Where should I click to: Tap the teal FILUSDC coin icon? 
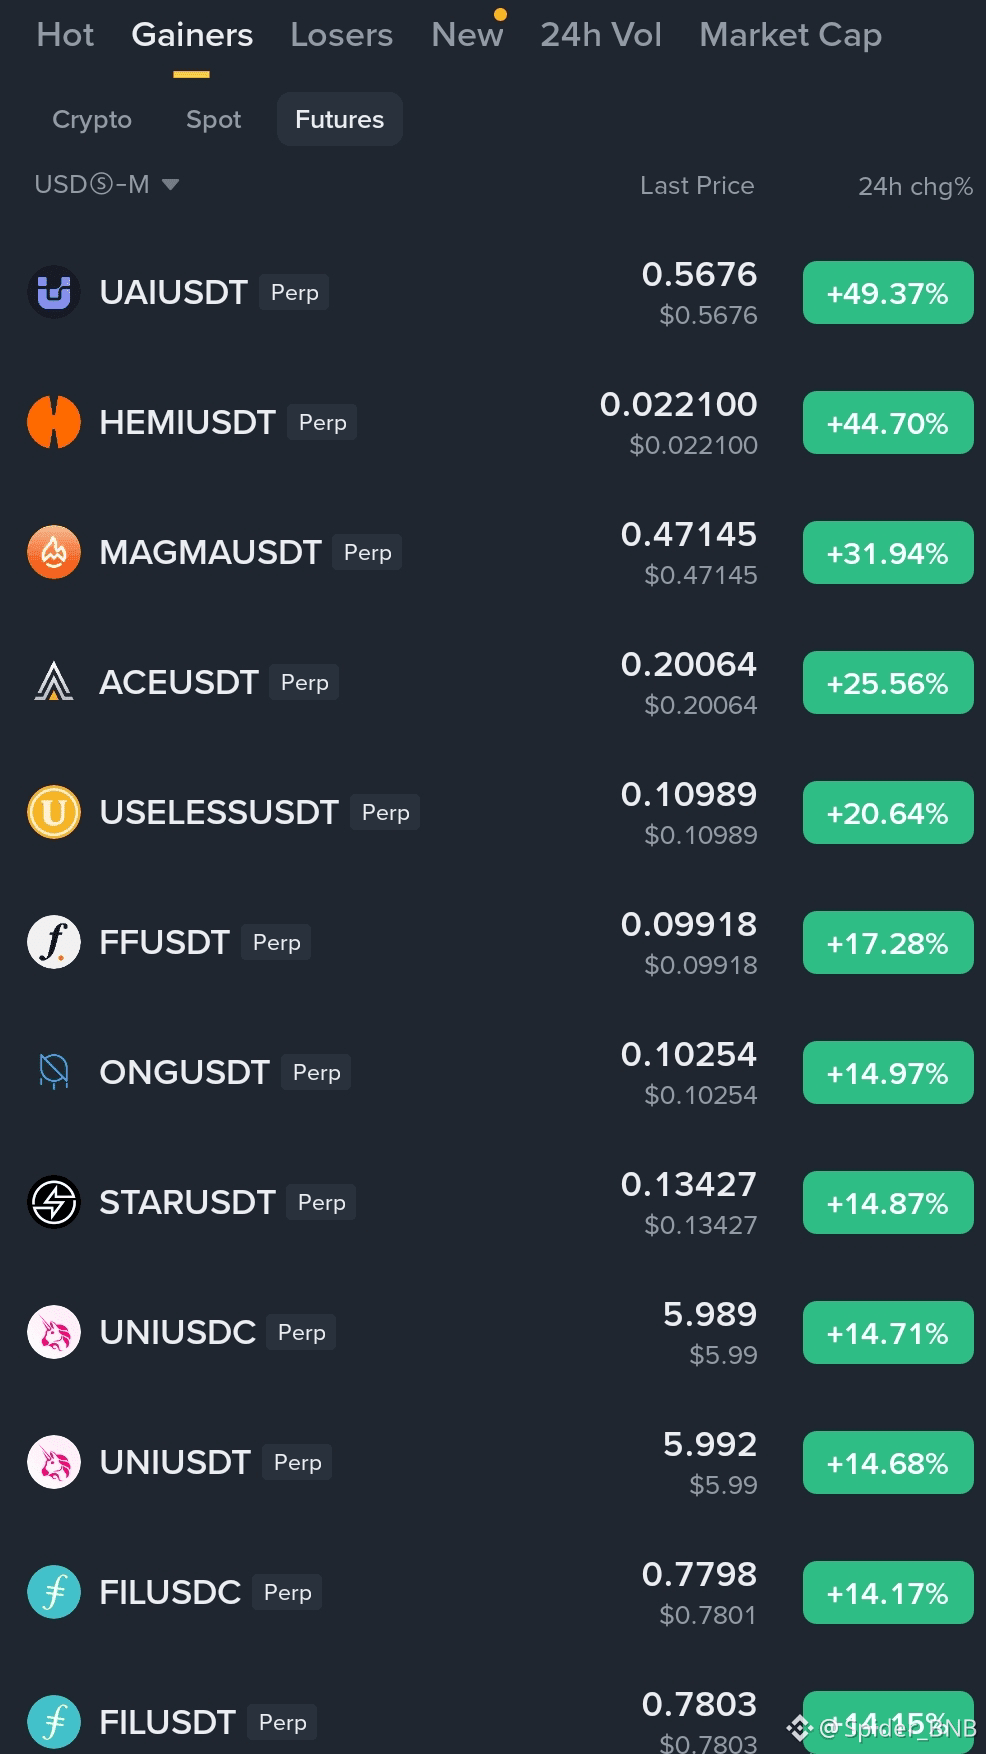(53, 1592)
